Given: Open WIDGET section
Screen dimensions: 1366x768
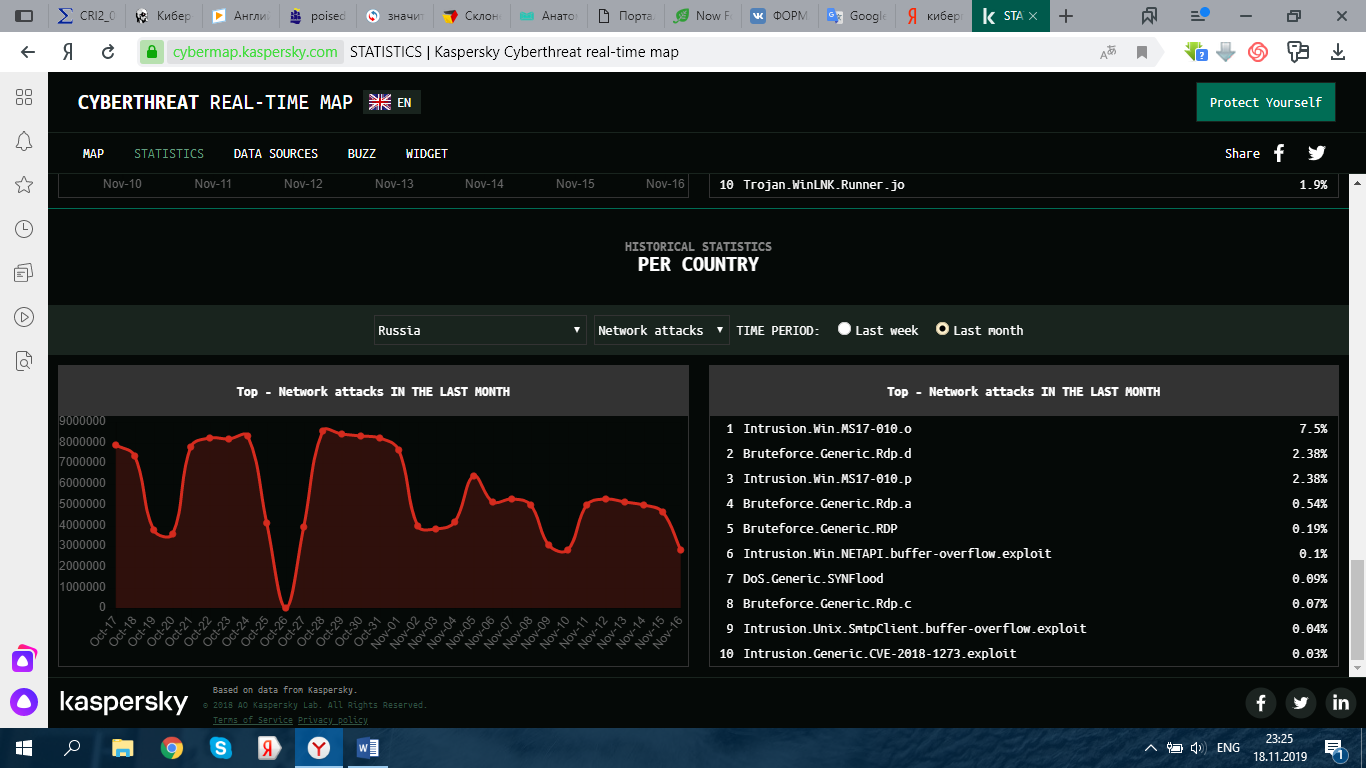Looking at the screenshot, I should [x=427, y=153].
